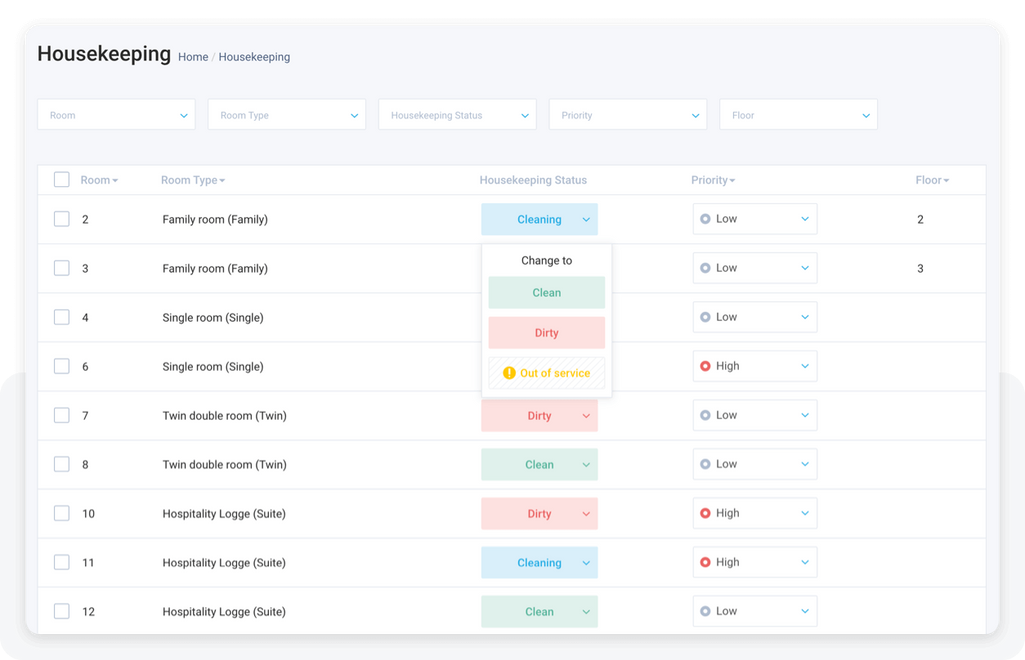Open the Housekeeping Status filter dropdown
This screenshot has width=1025, height=660.
click(x=458, y=114)
